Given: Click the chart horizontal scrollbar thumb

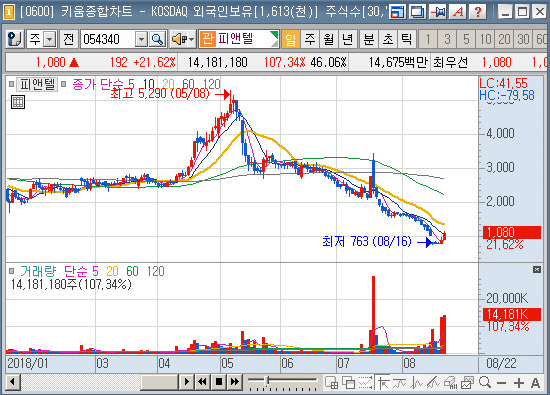Looking at the screenshot, I should coord(159,381).
